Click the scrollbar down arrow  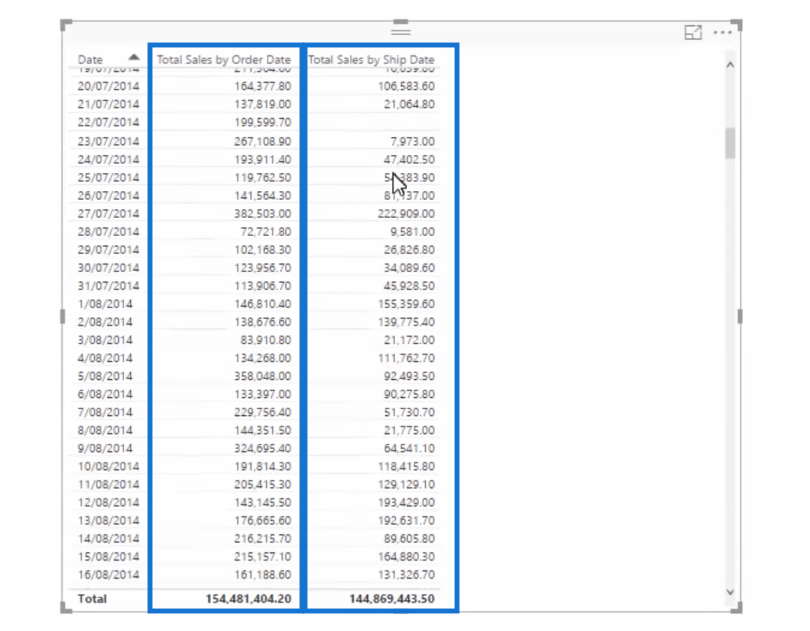click(730, 592)
